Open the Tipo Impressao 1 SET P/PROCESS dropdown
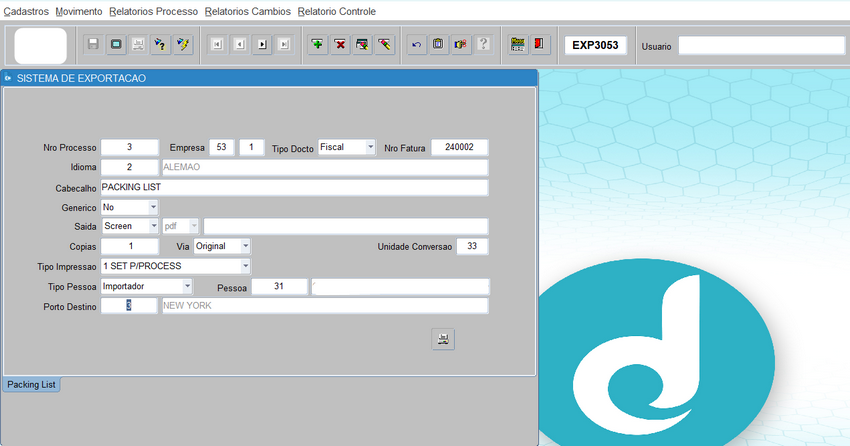850x446 pixels. (245, 266)
